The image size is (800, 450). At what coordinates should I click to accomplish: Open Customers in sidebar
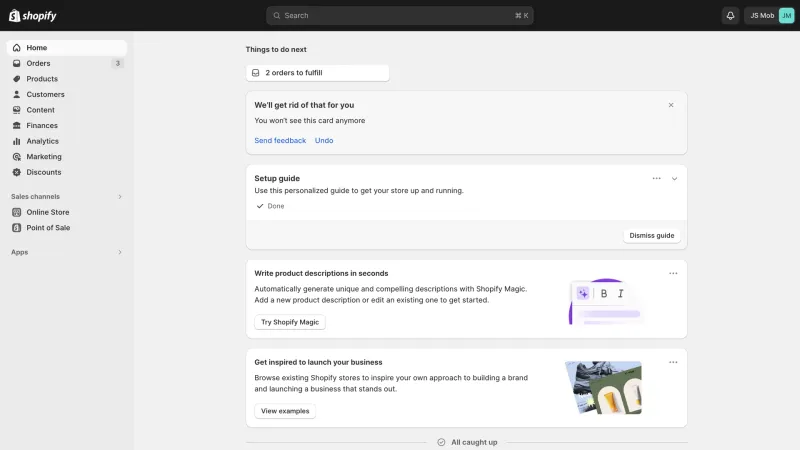67,94
